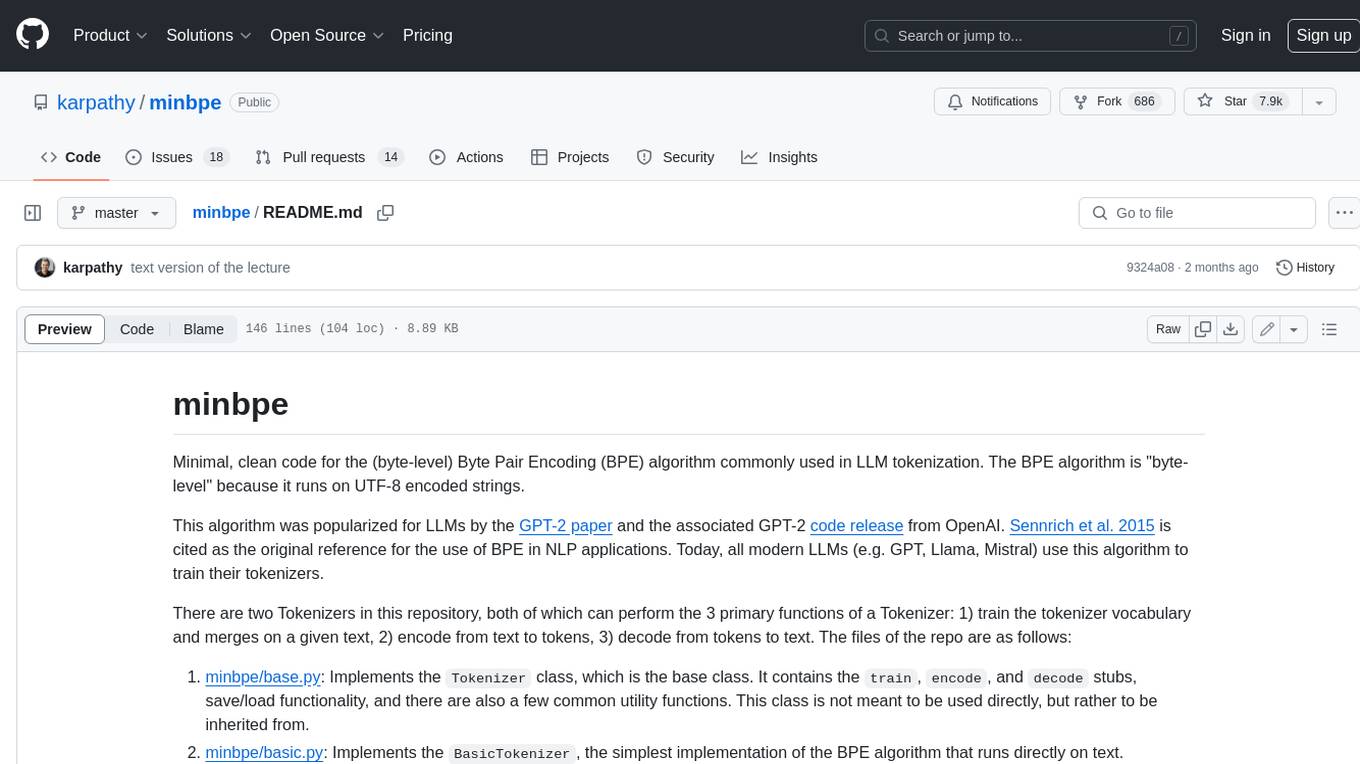This screenshot has height=764, width=1360.
Task: Open the minbpe/base.py file link
Action: pyautogui.click(x=263, y=677)
